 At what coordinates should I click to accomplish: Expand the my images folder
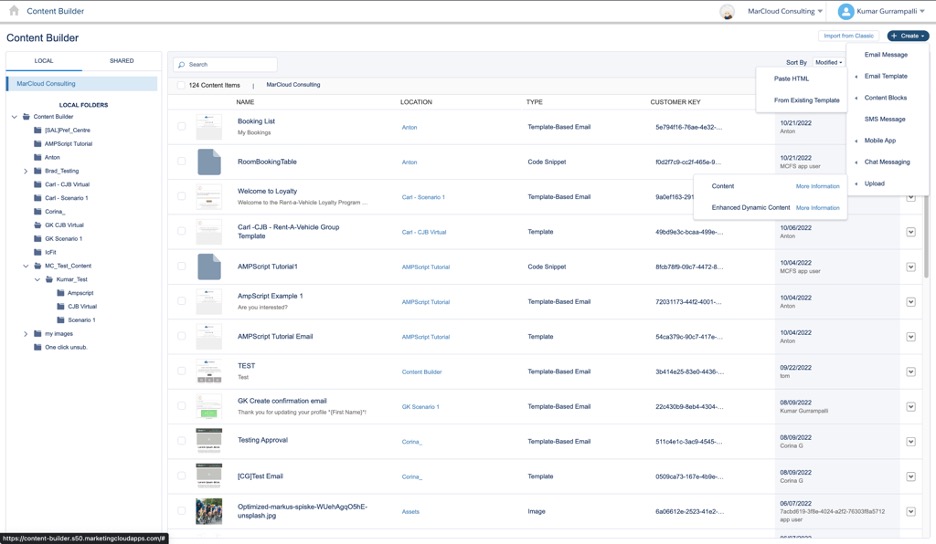coord(26,334)
